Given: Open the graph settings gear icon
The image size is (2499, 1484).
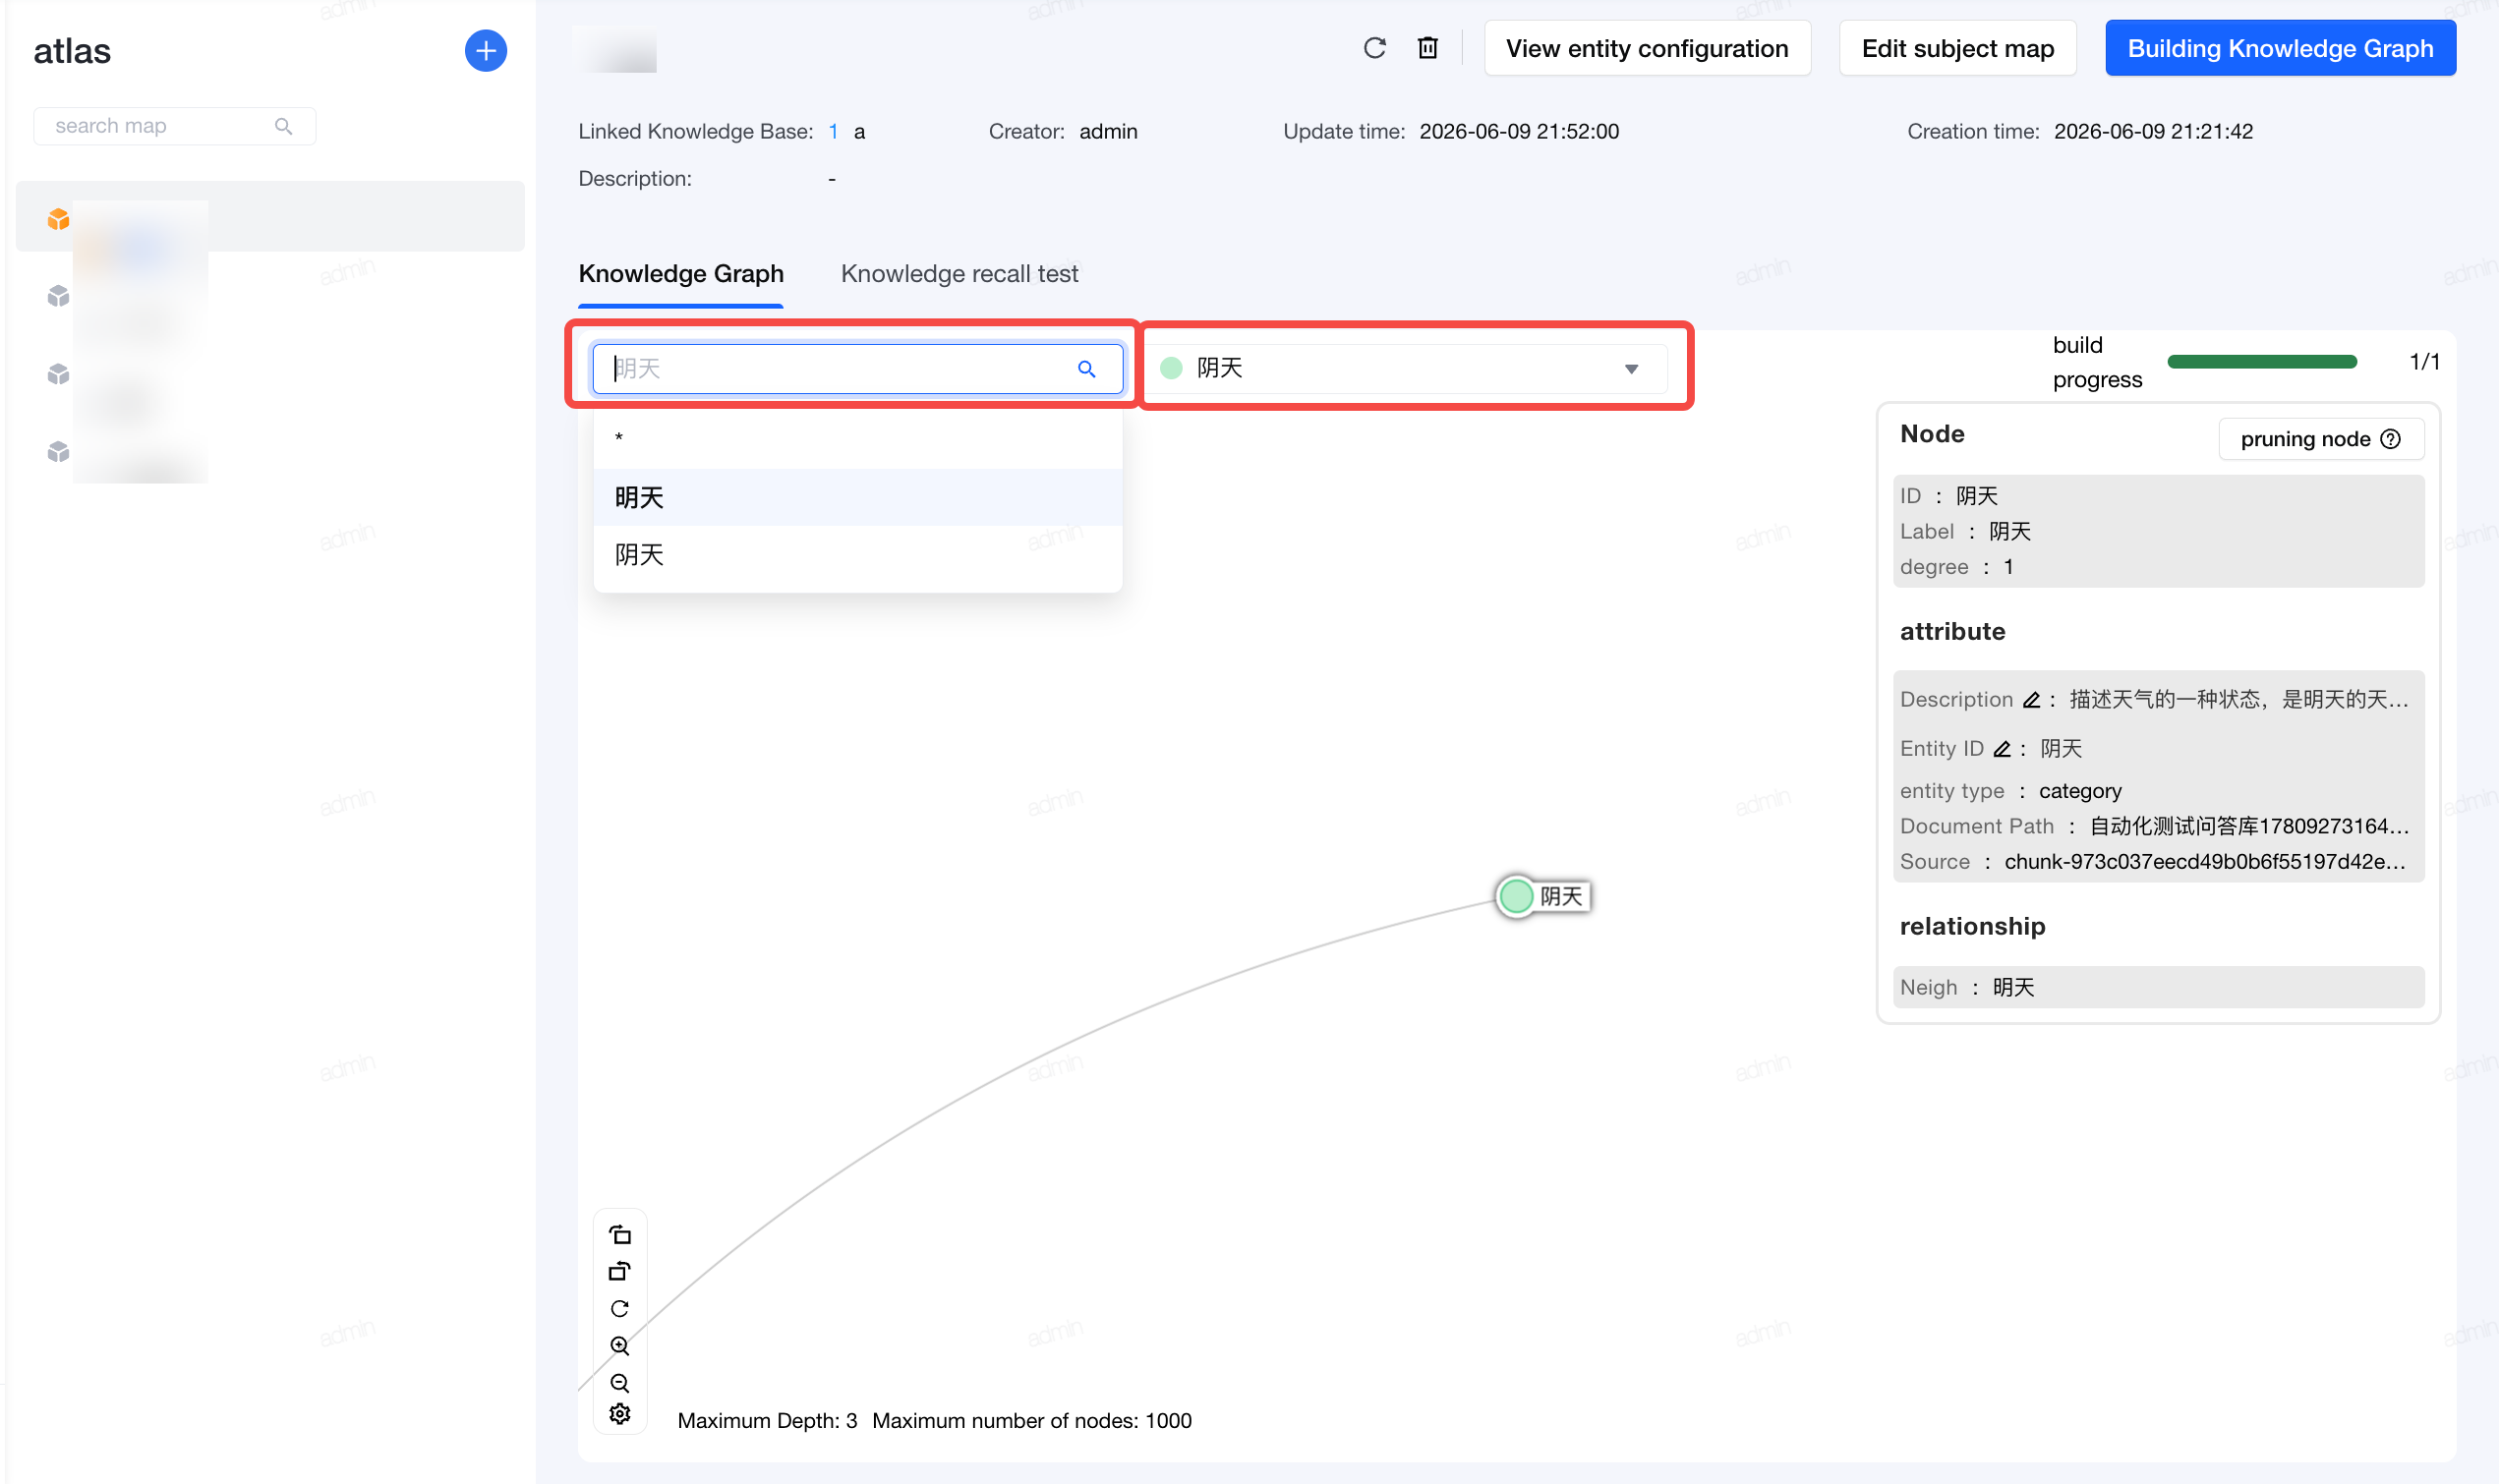Looking at the screenshot, I should (619, 1414).
